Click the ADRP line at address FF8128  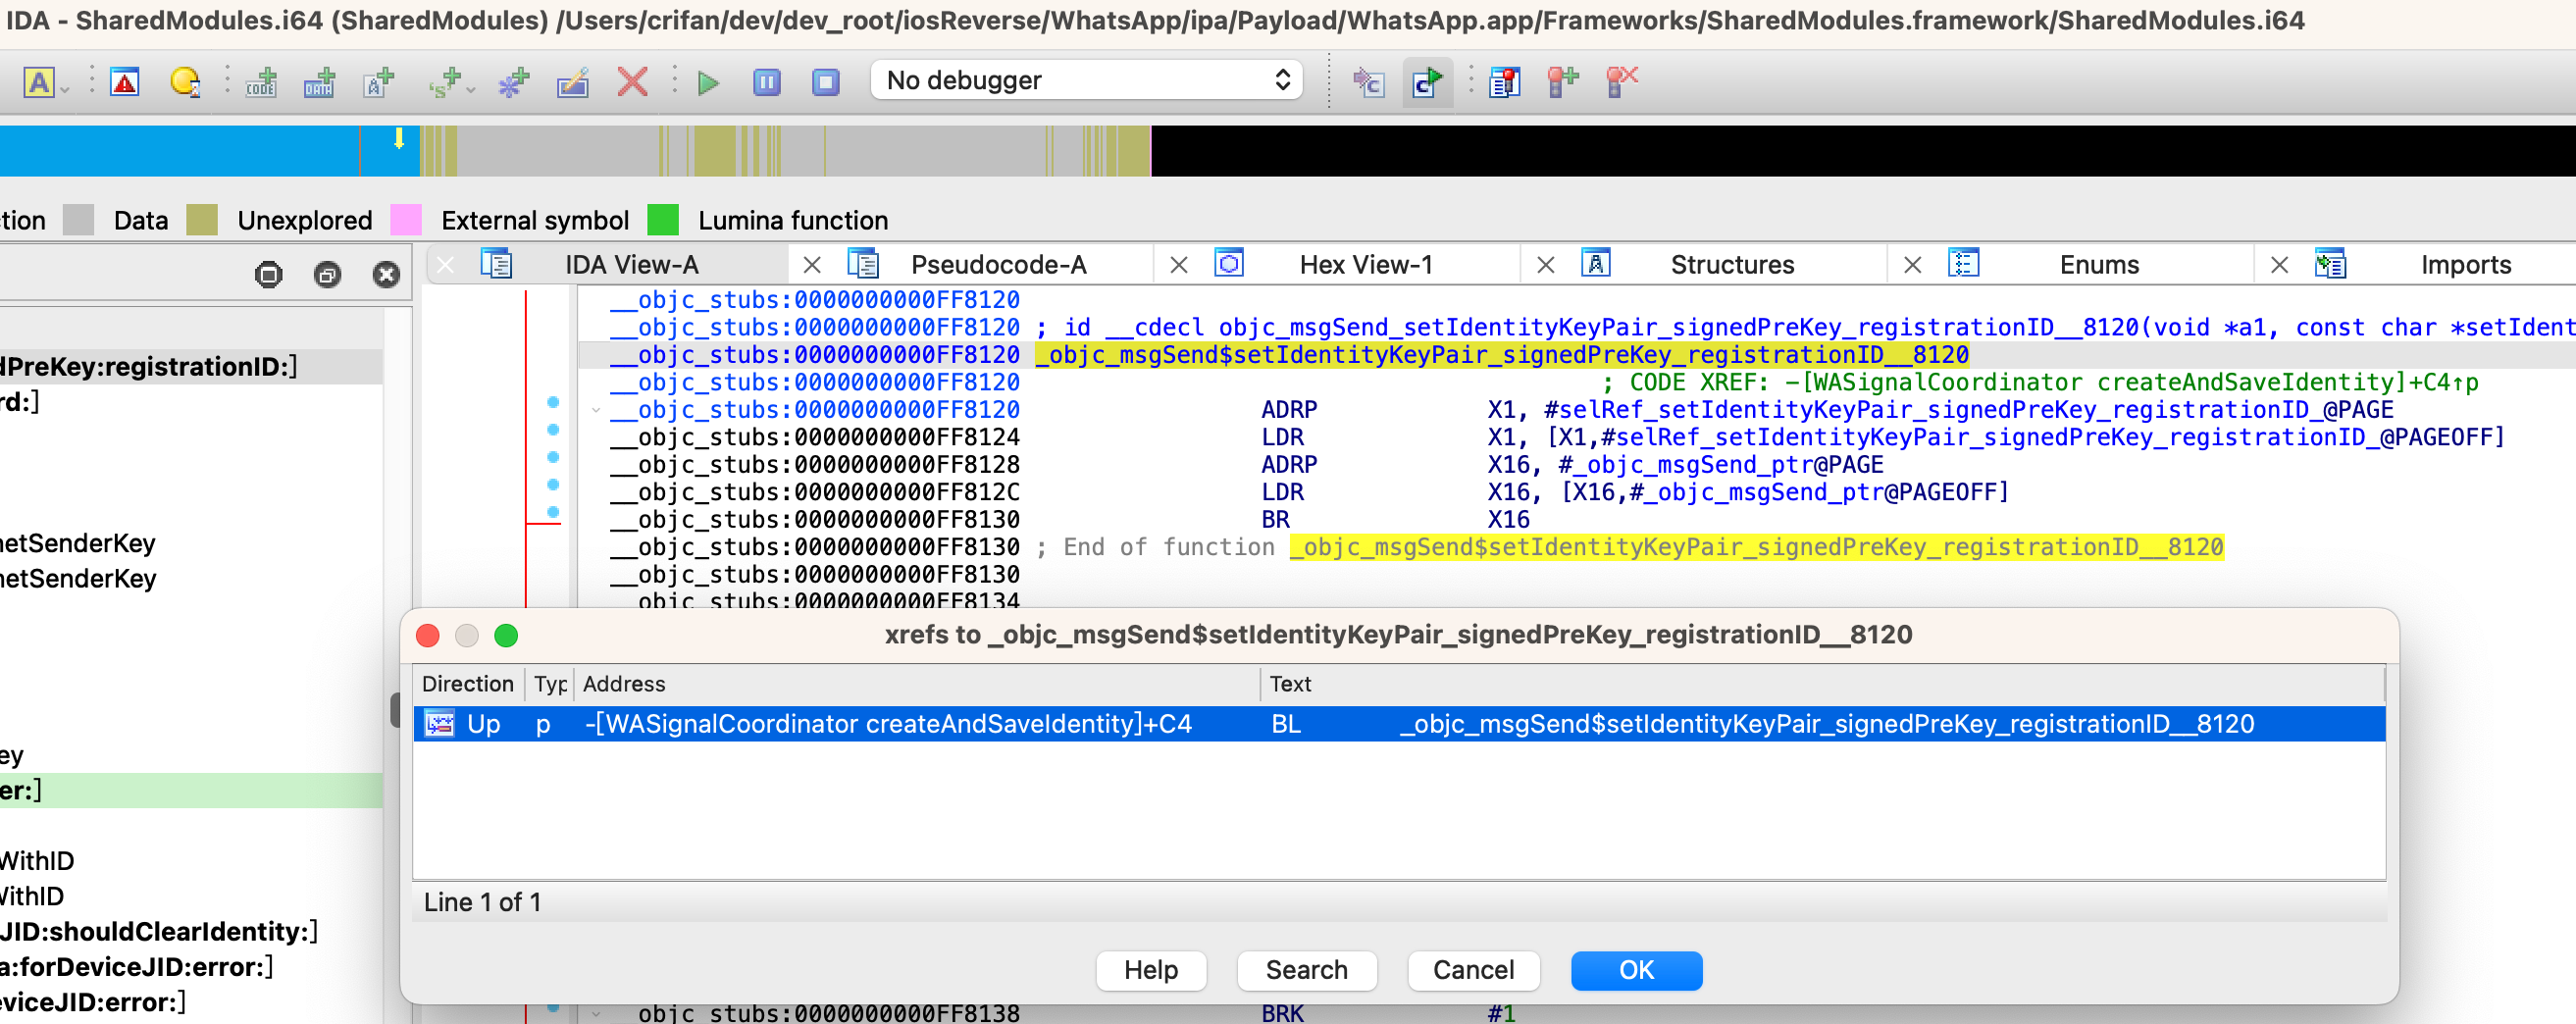(x=1247, y=465)
